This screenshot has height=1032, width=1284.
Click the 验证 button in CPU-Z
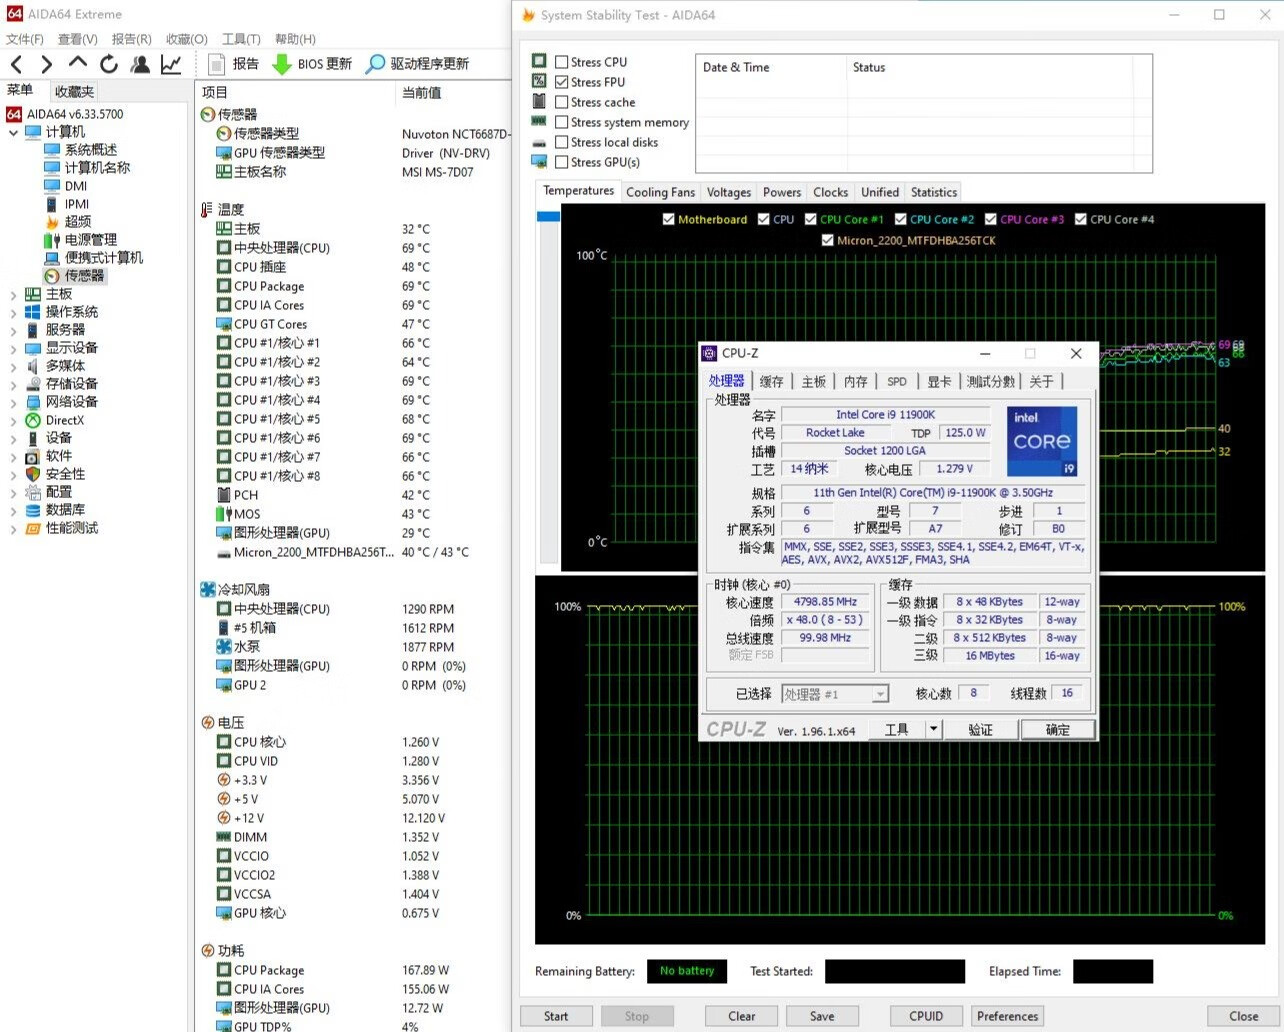coord(980,729)
